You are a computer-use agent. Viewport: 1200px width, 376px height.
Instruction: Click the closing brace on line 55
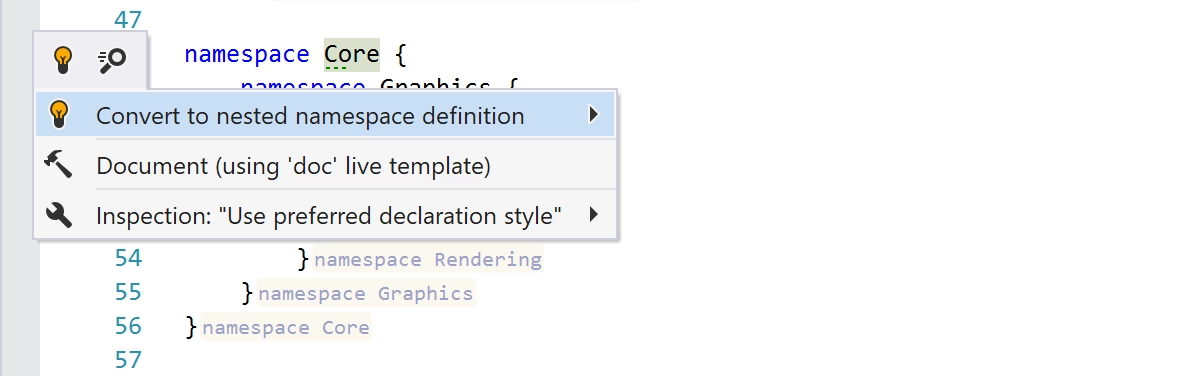coord(248,293)
